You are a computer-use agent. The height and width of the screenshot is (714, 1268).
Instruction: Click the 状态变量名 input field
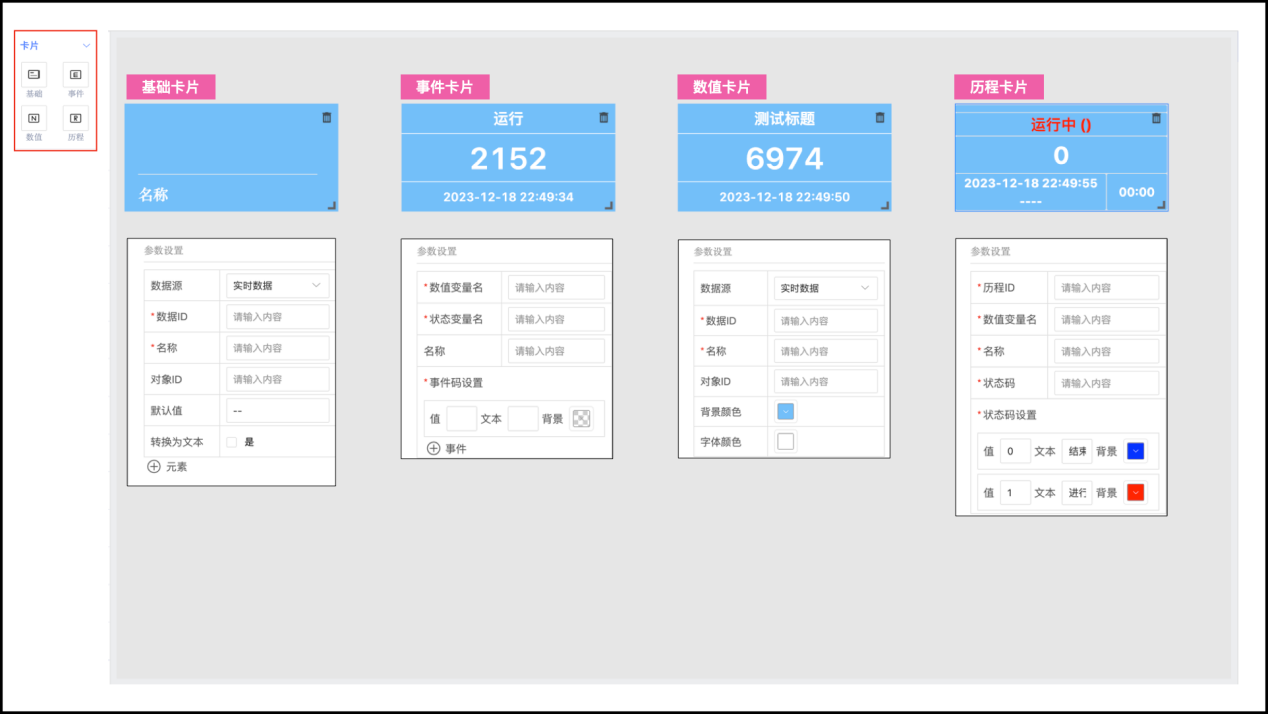click(x=556, y=319)
